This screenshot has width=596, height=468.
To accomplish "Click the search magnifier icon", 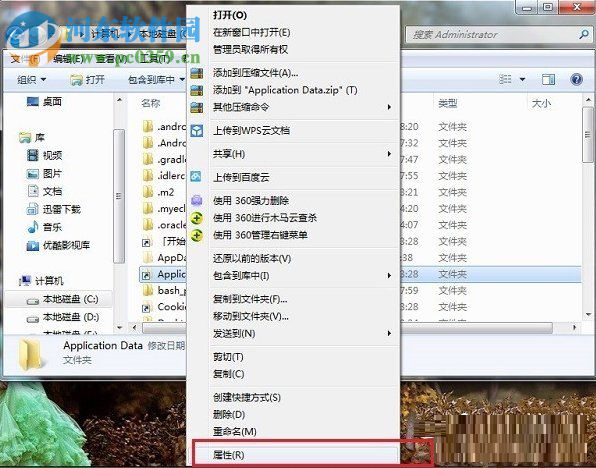I will (x=583, y=35).
